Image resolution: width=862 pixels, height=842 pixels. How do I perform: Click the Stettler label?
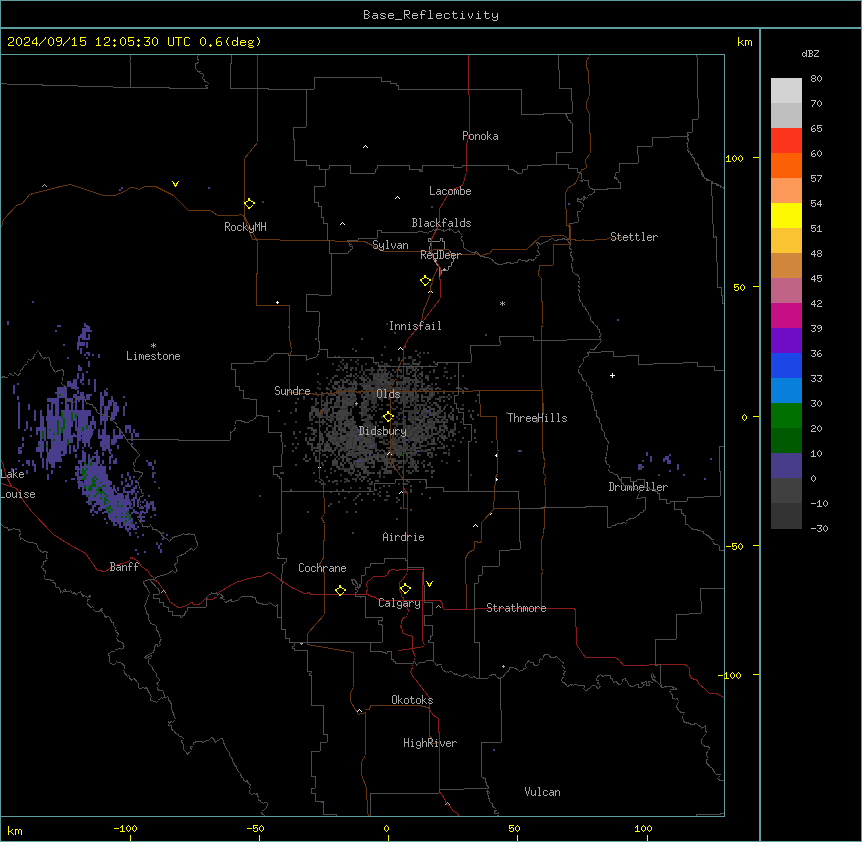coord(634,237)
